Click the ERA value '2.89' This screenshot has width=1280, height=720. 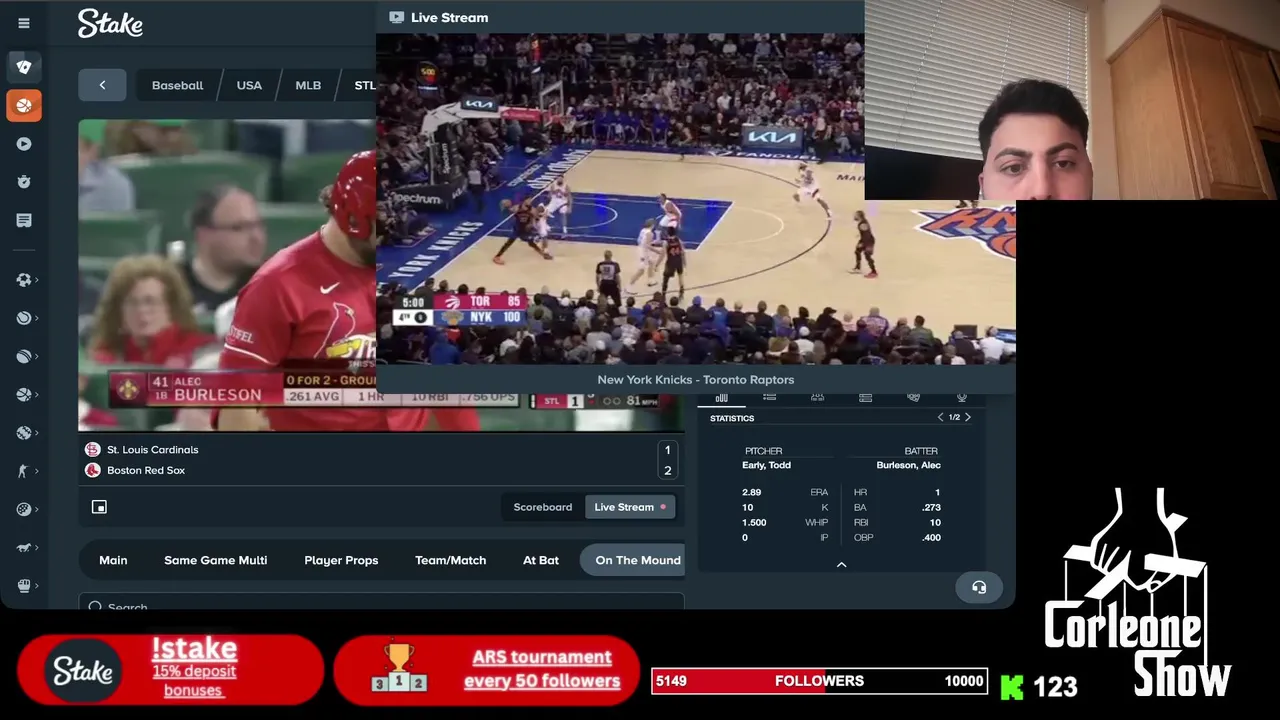pos(752,492)
